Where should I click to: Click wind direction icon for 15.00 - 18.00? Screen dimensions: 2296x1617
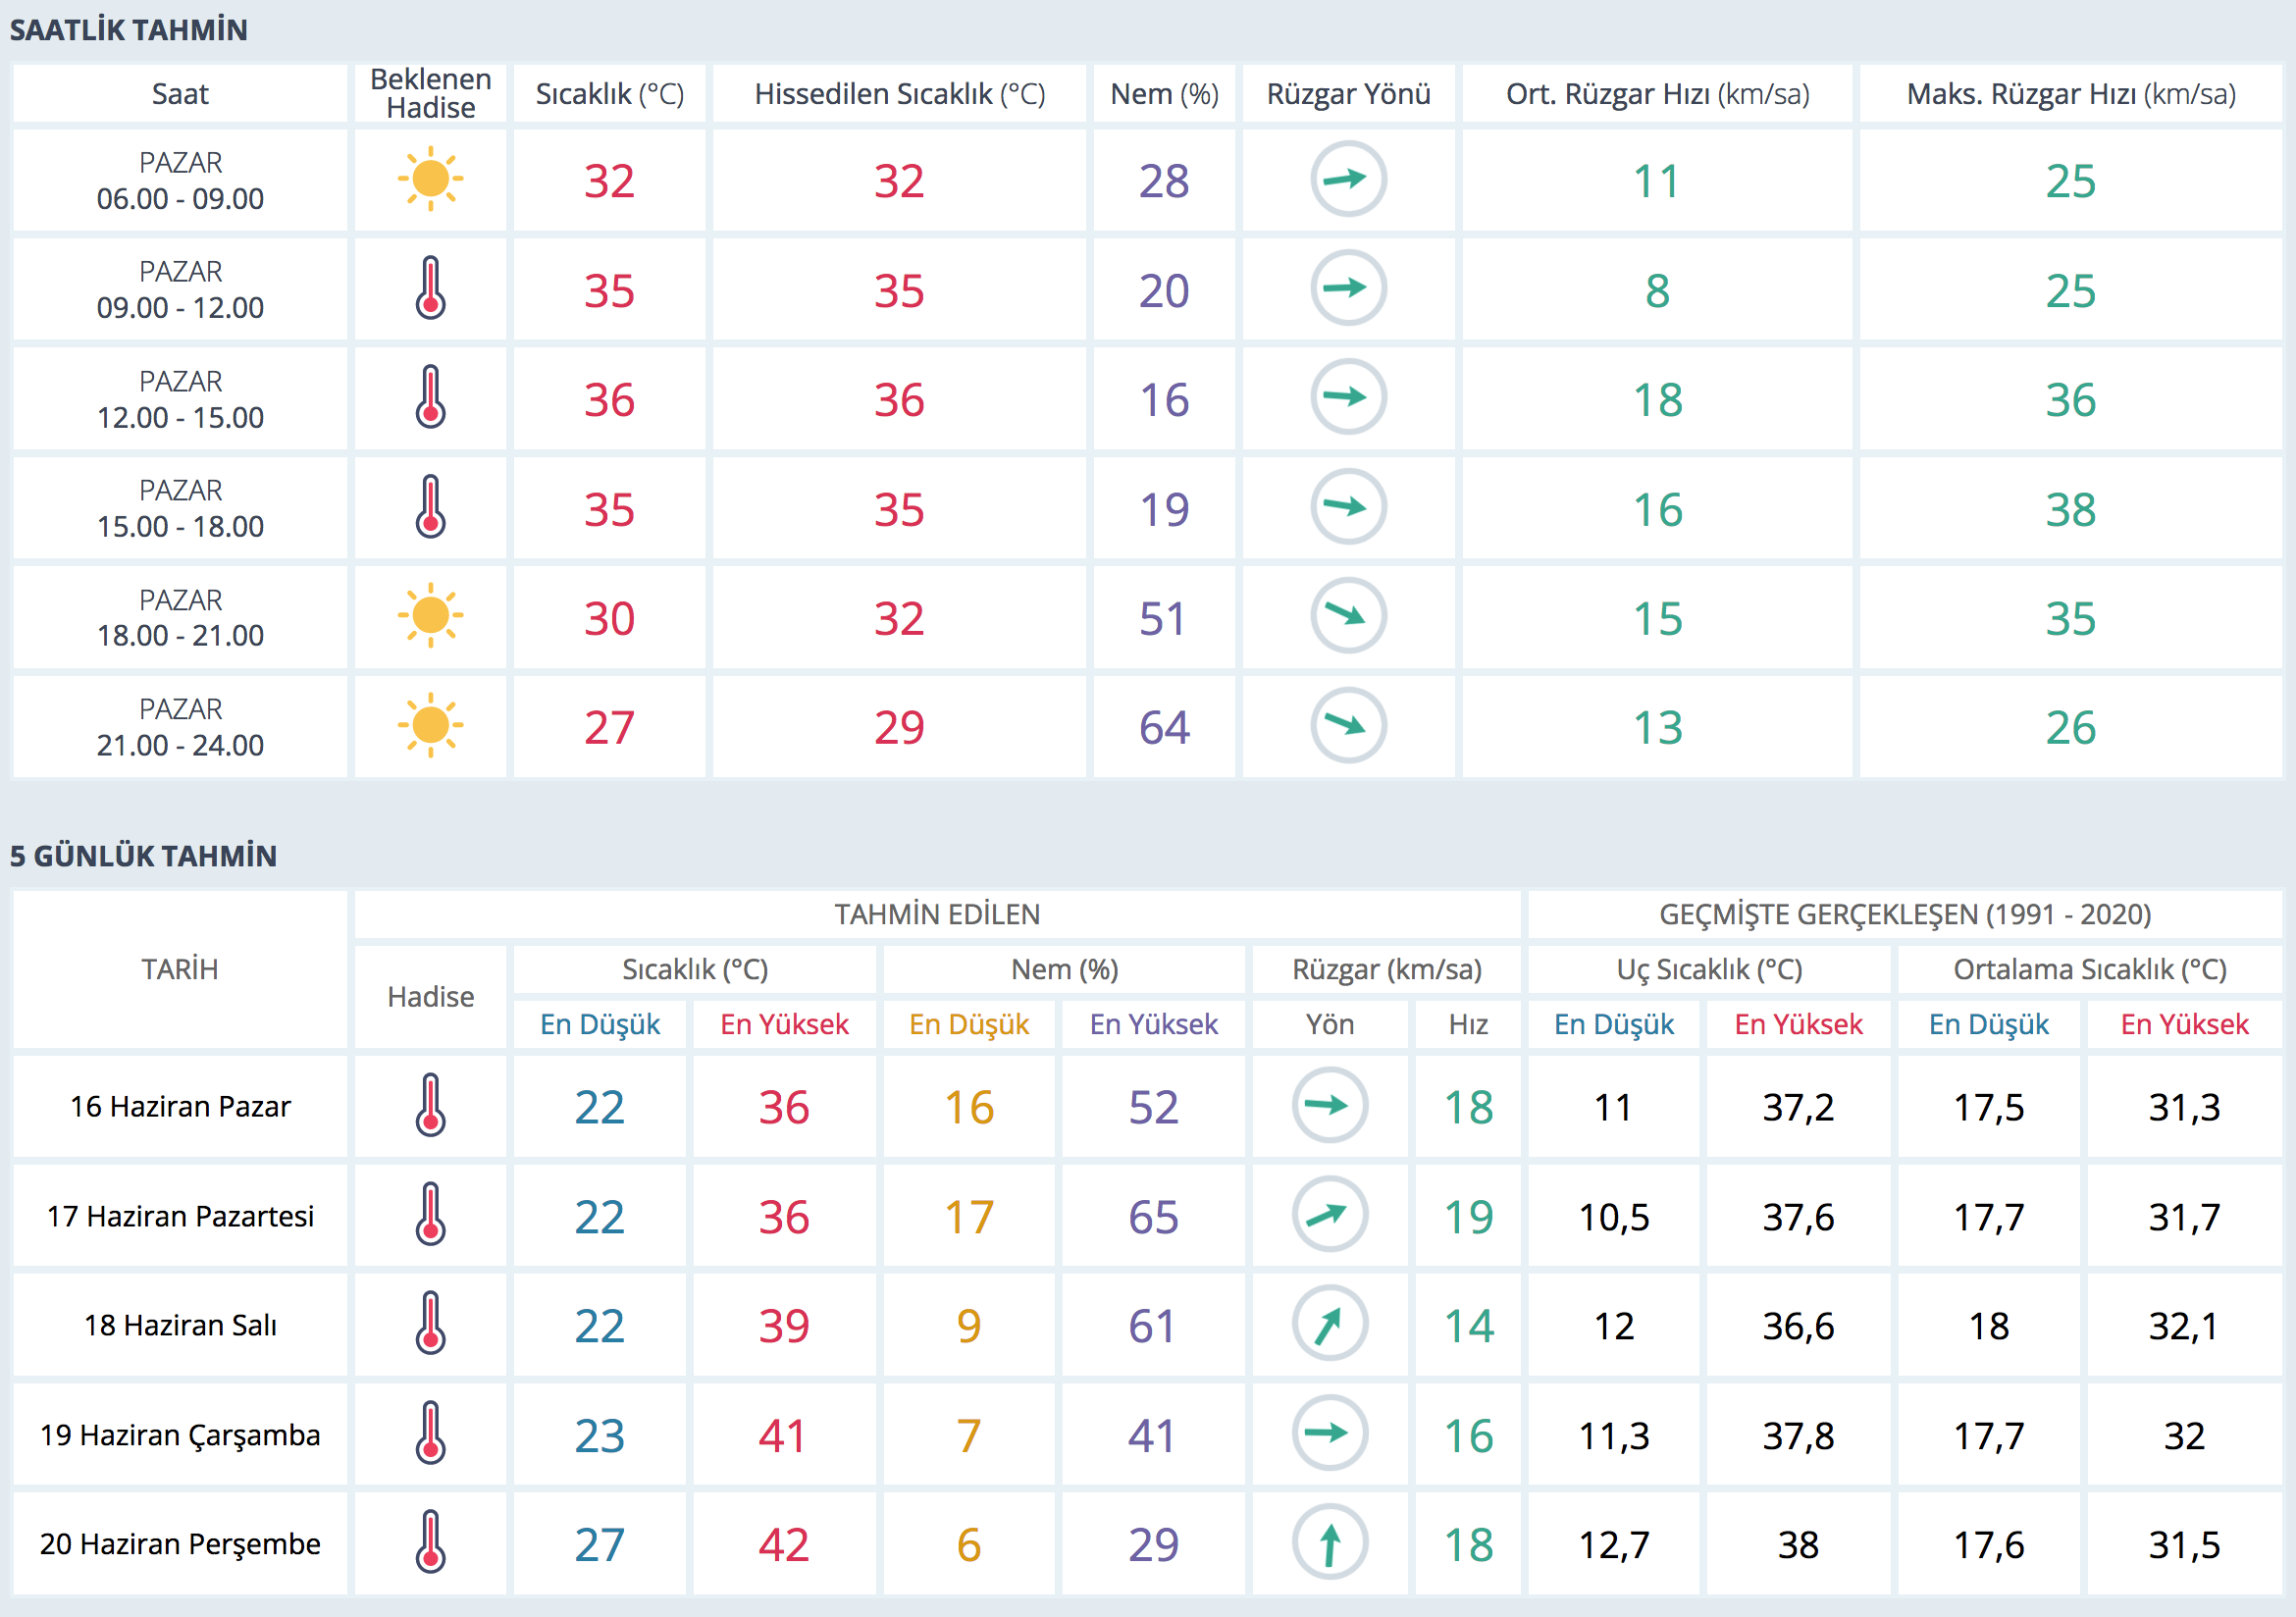tap(1348, 507)
